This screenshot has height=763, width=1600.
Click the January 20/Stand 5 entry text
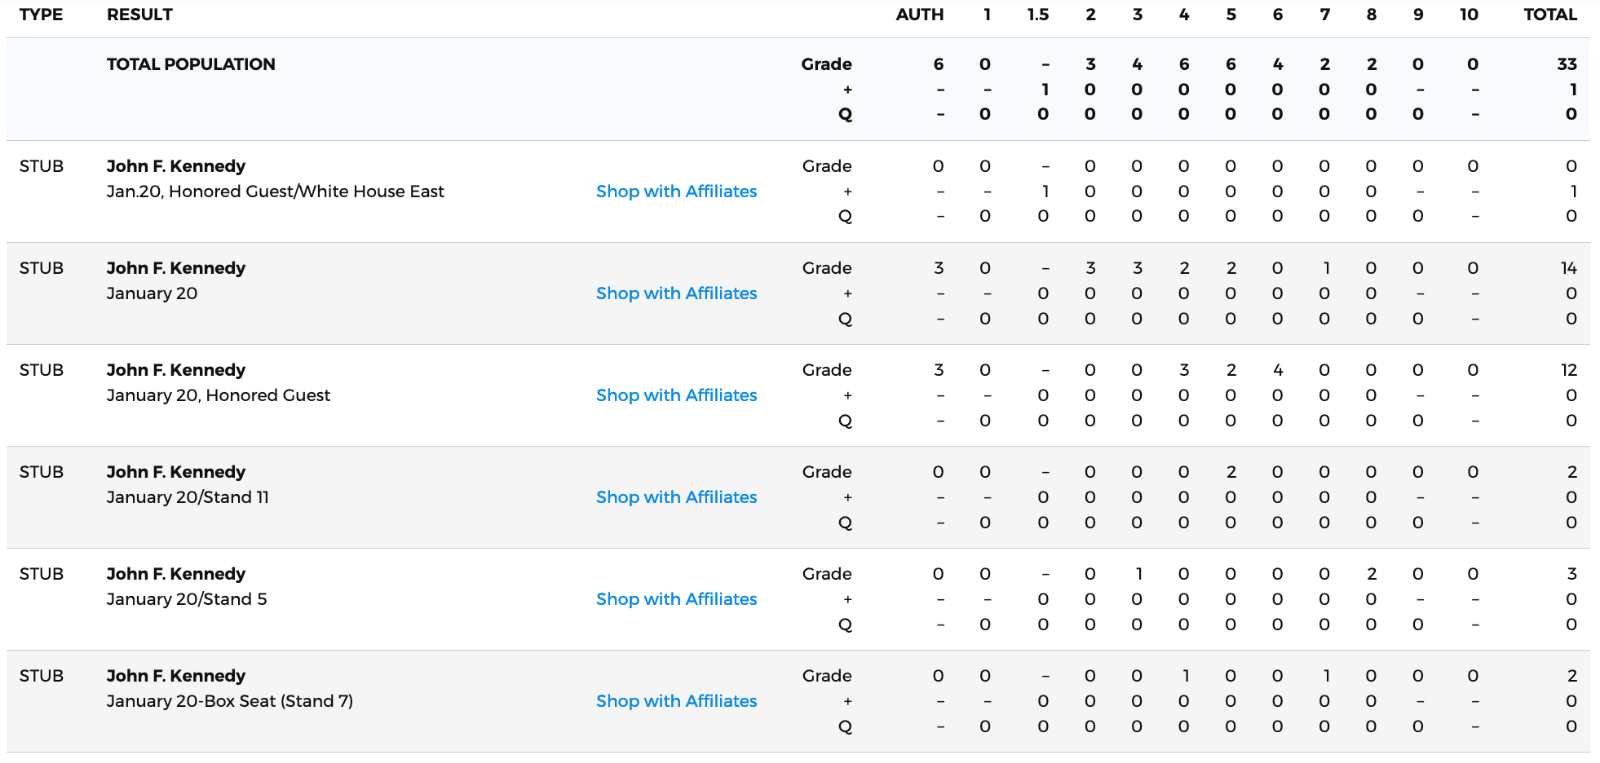[x=187, y=599]
